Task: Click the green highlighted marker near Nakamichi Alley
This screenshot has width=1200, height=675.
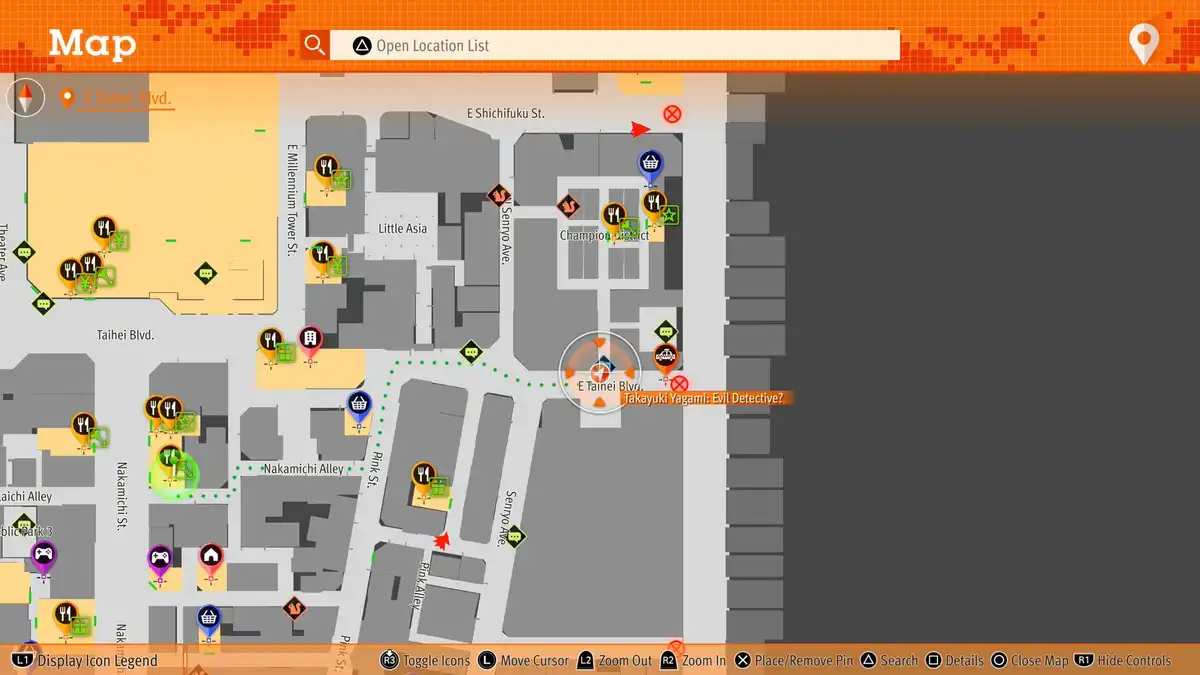Action: click(x=174, y=472)
